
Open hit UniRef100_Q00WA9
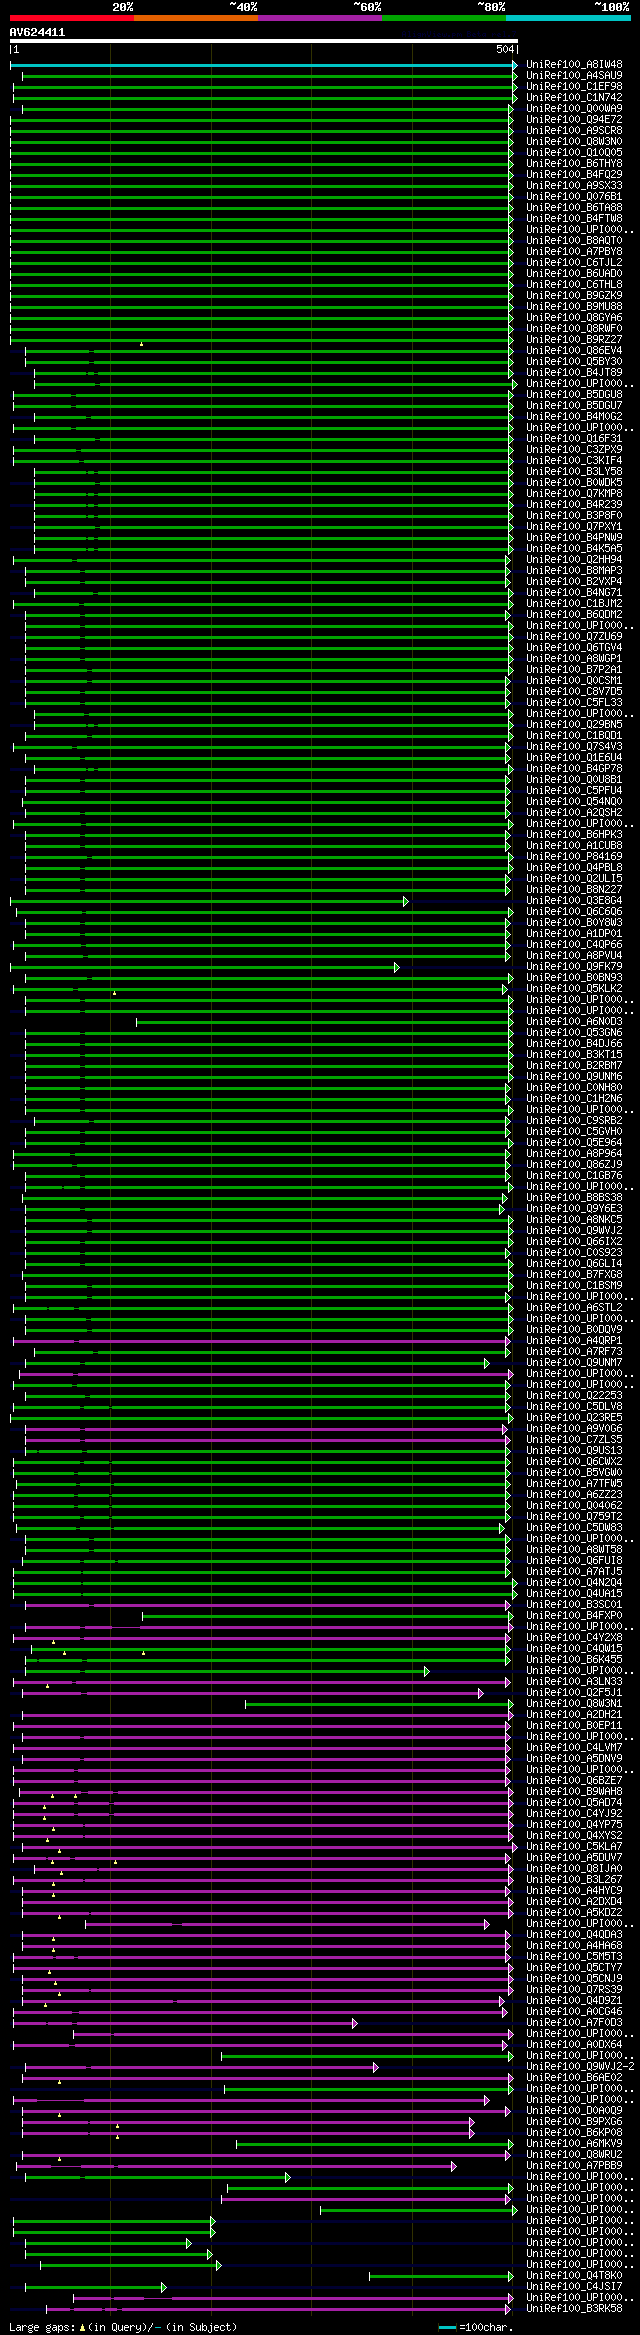click(x=574, y=109)
